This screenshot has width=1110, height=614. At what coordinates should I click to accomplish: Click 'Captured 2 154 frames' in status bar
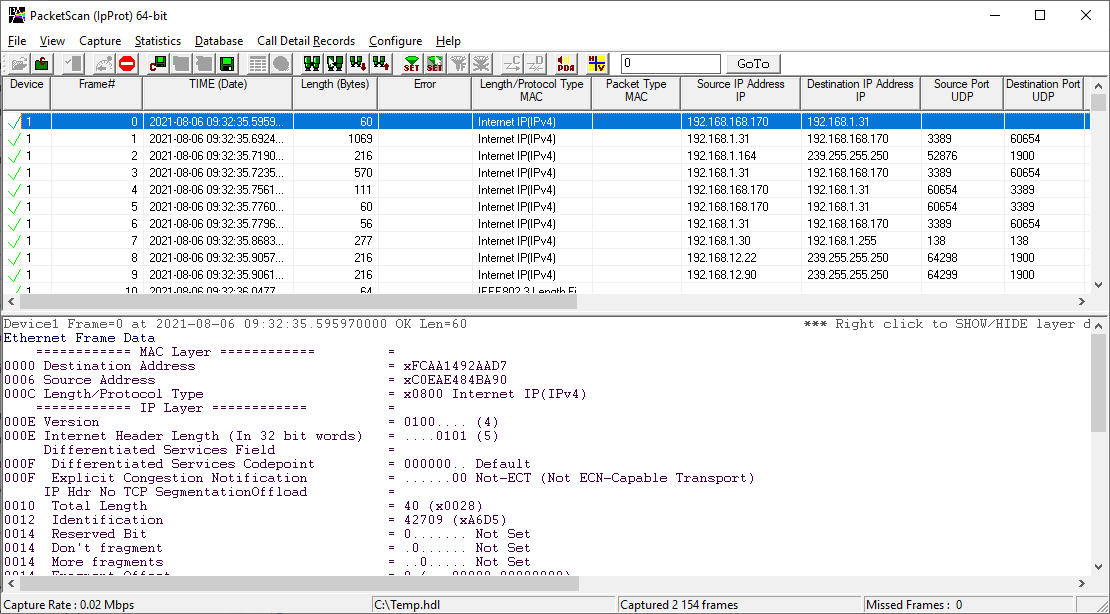[679, 605]
